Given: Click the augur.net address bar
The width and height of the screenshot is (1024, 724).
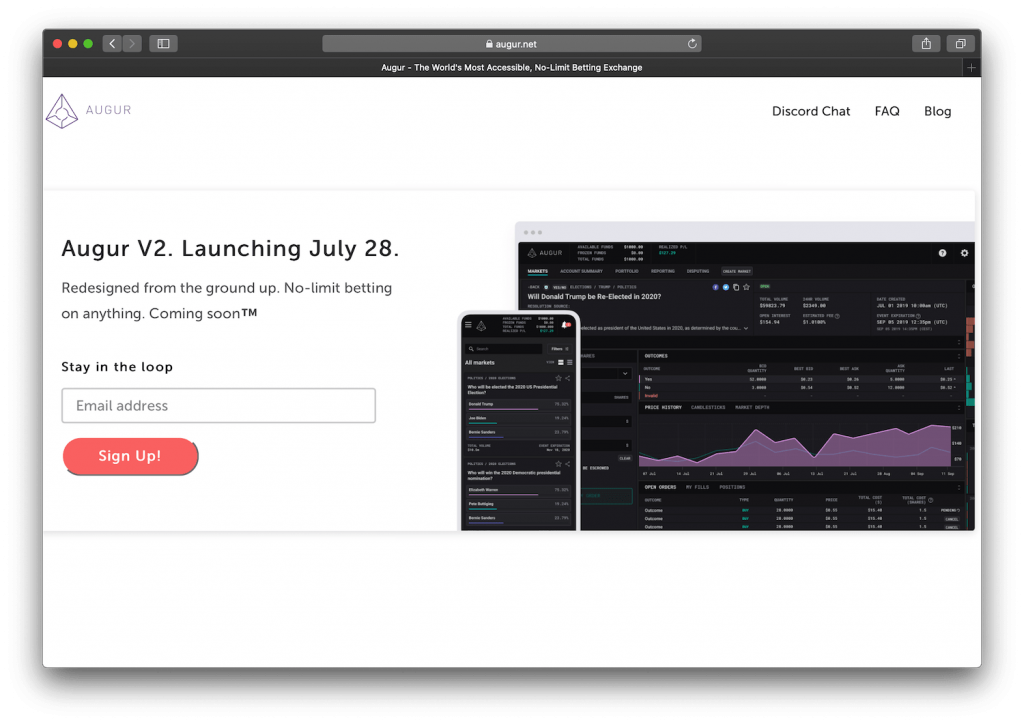Looking at the screenshot, I should [x=511, y=44].
